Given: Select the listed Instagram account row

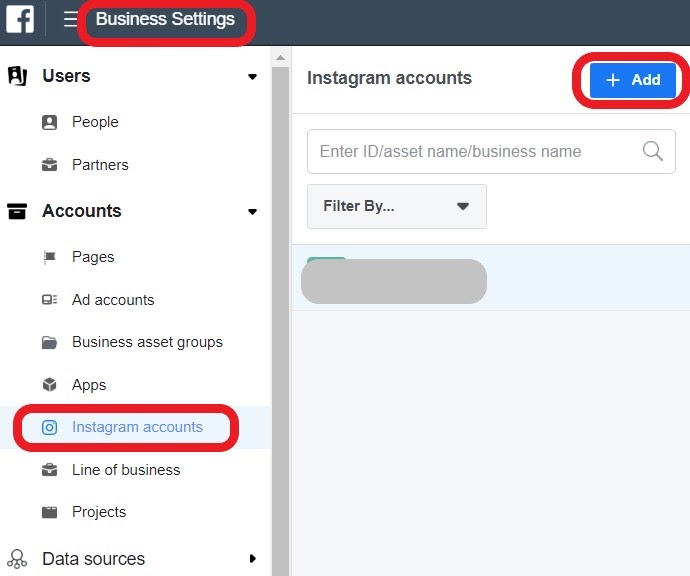Looking at the screenshot, I should tap(490, 278).
